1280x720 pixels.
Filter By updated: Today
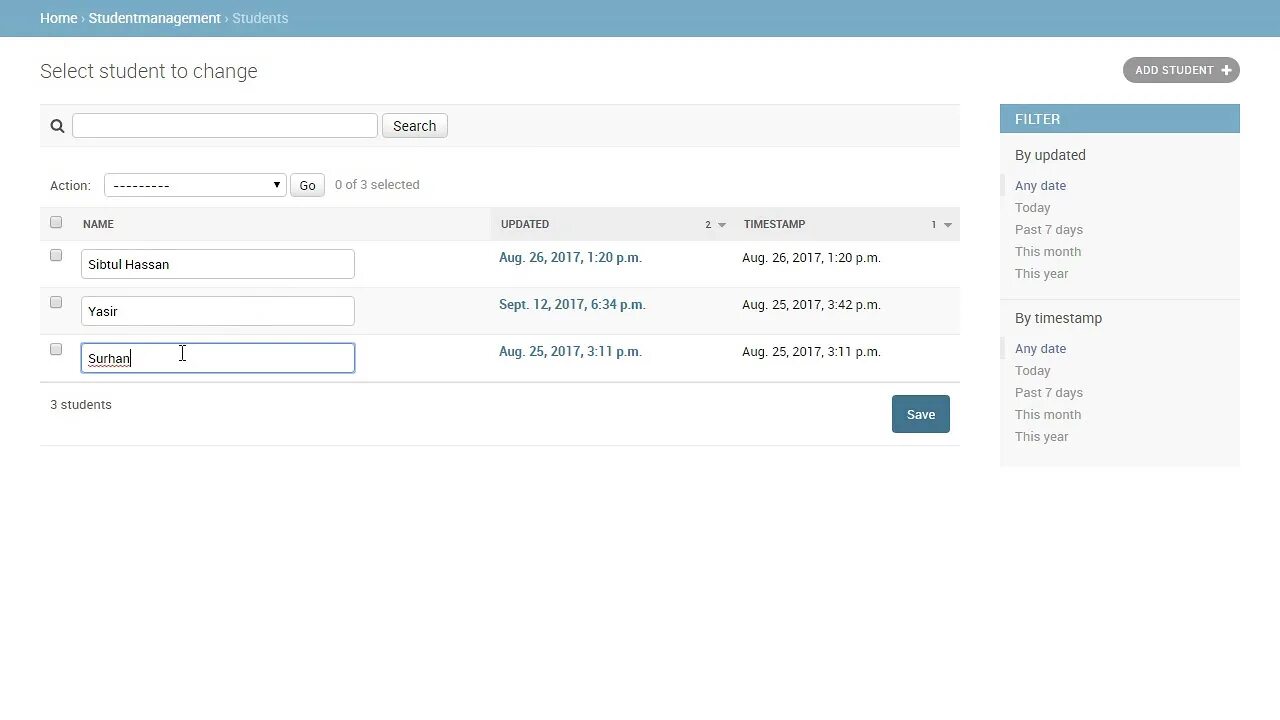[1032, 207]
